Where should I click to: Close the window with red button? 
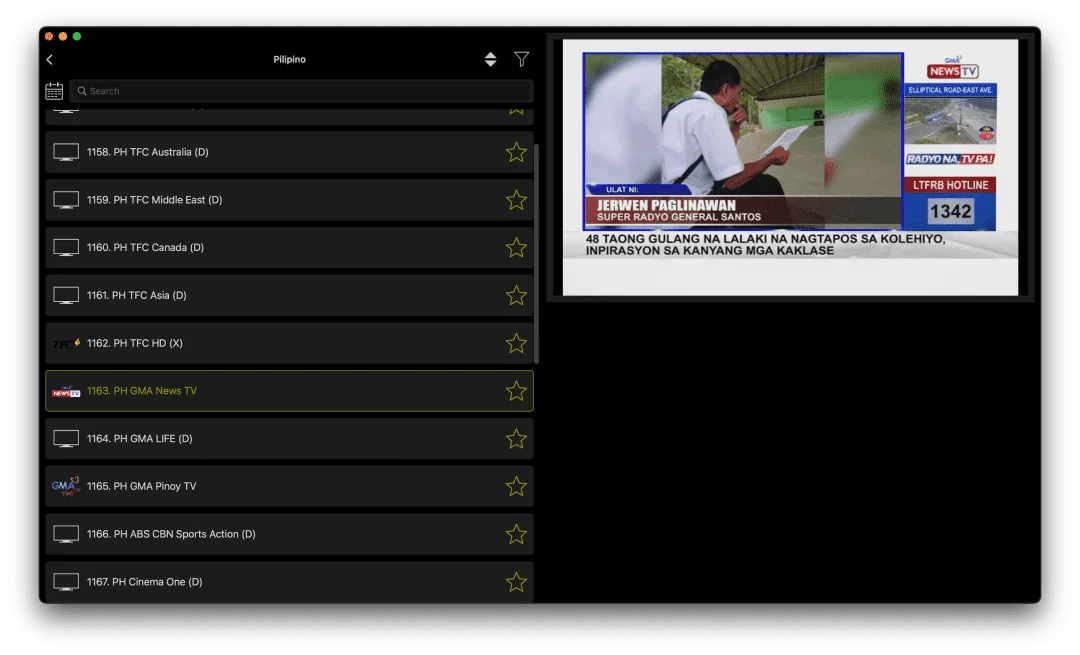coord(49,37)
